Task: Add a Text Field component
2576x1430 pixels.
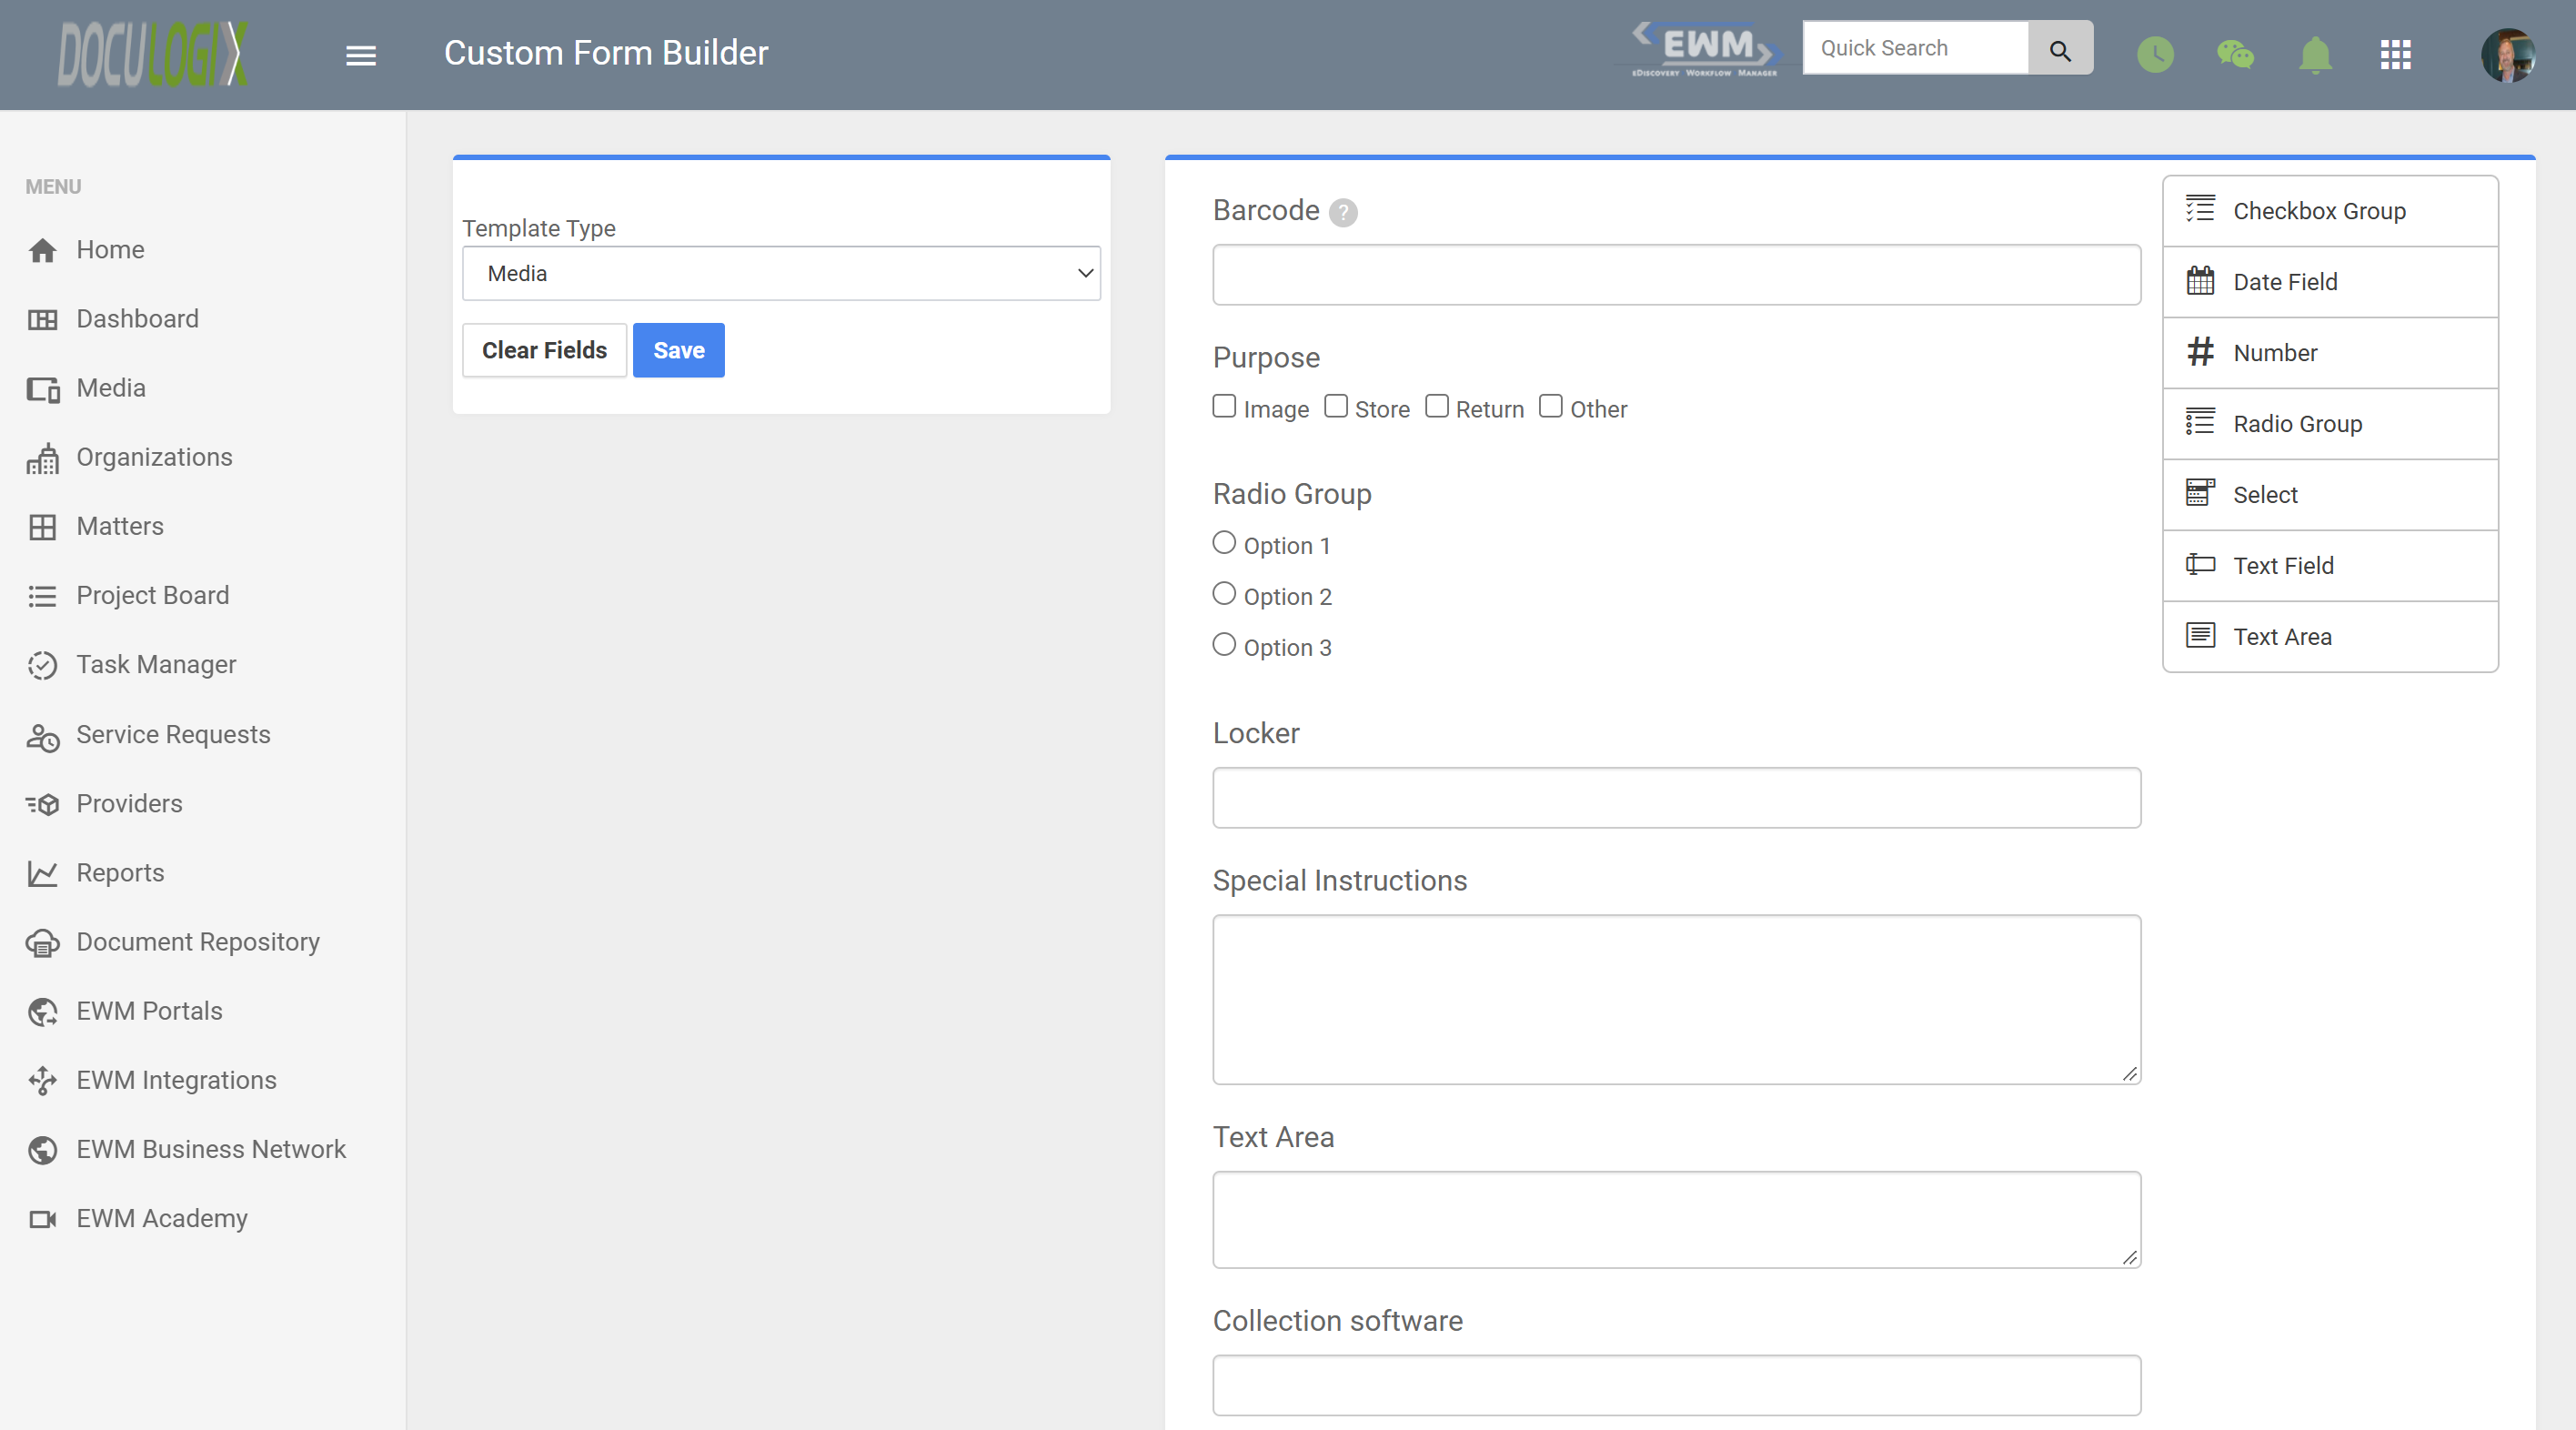Action: tap(2330, 566)
